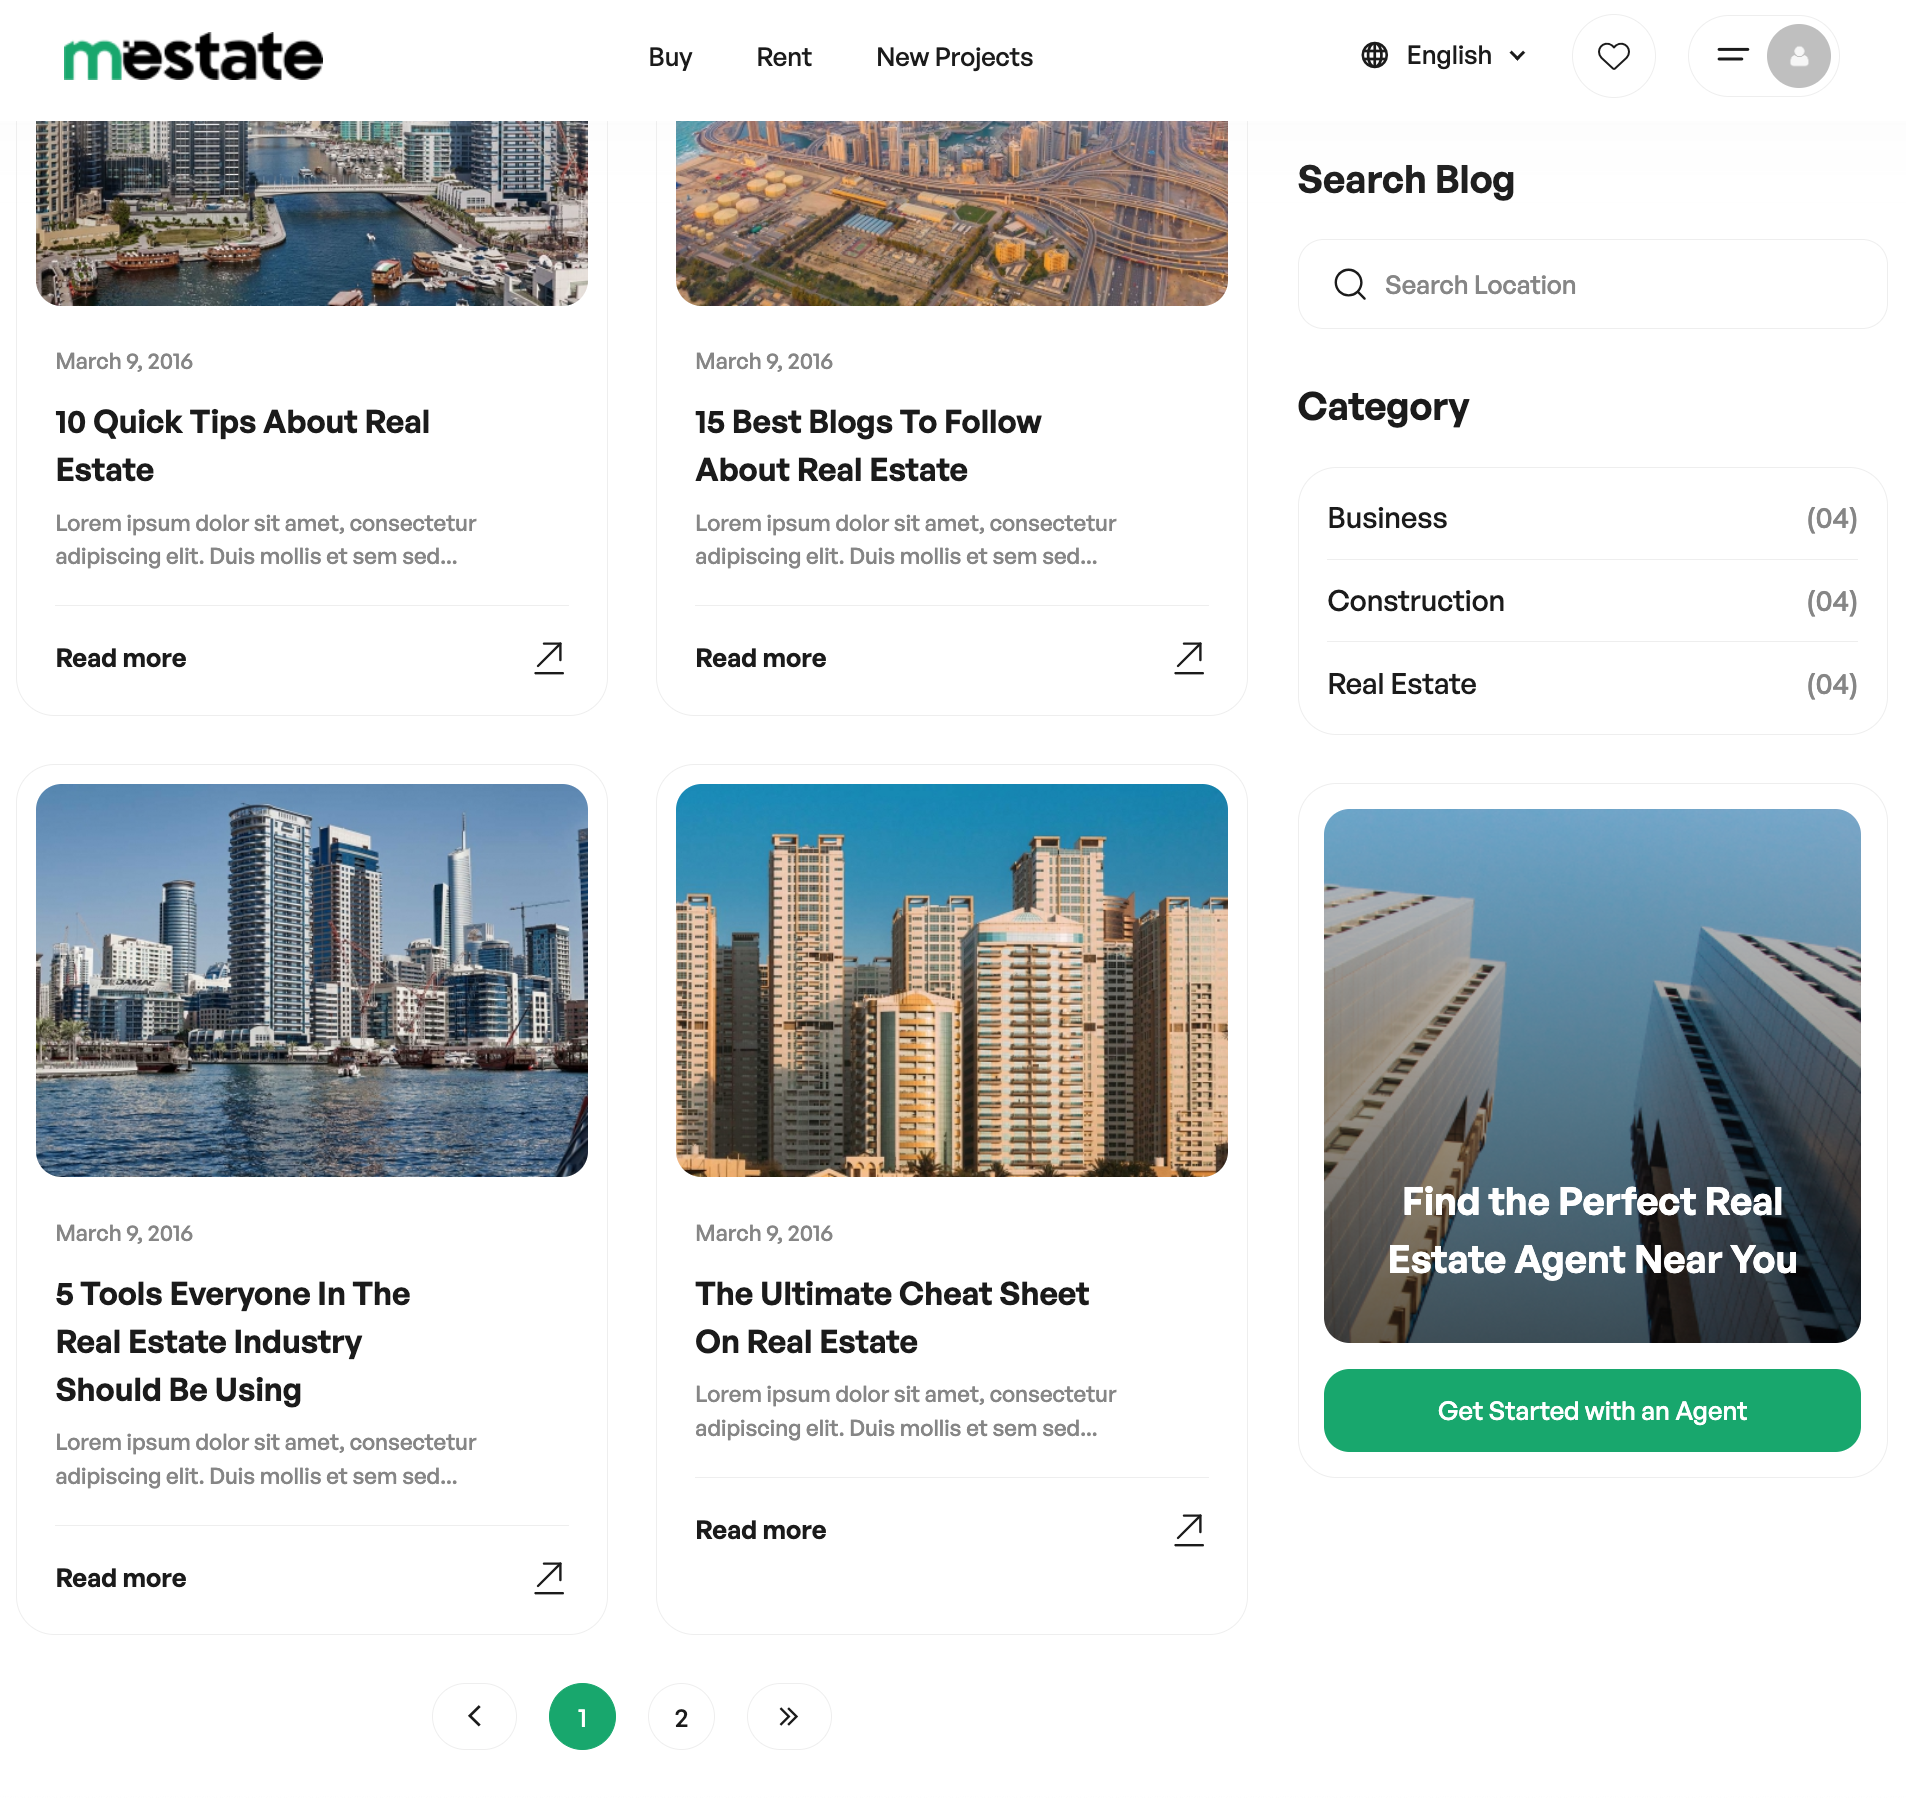Open 15 Best Blogs To Follow title
Image resolution: width=1906 pixels, height=1798 pixels.
pos(868,446)
